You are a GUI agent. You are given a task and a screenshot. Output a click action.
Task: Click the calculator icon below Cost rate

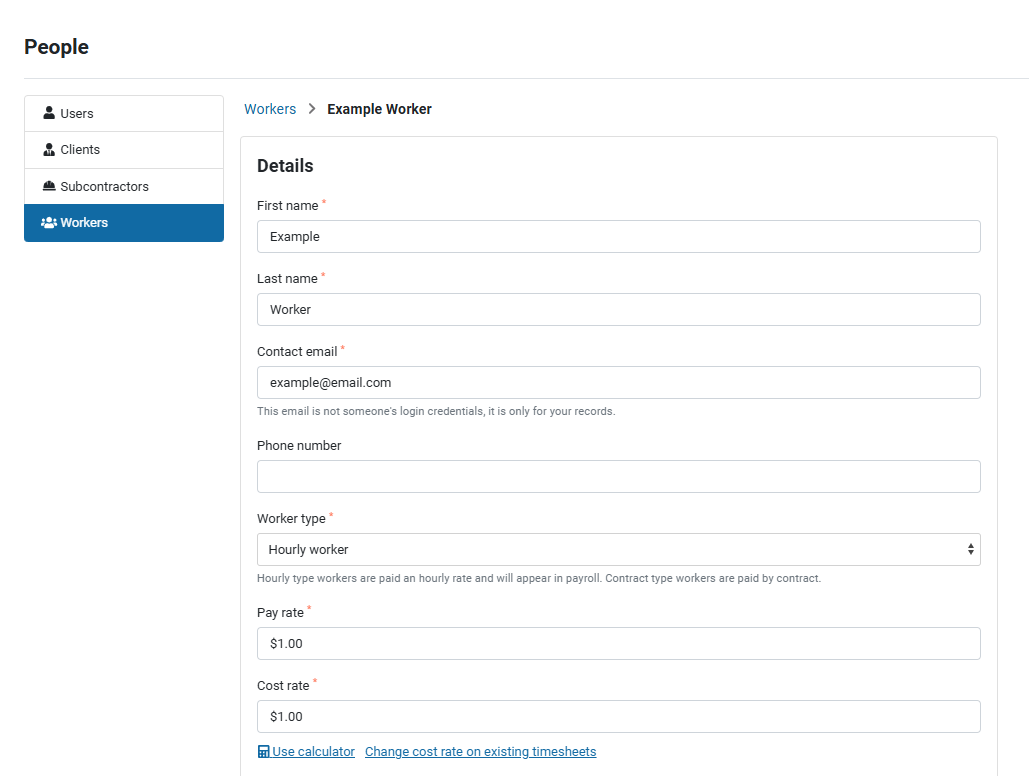tap(263, 752)
